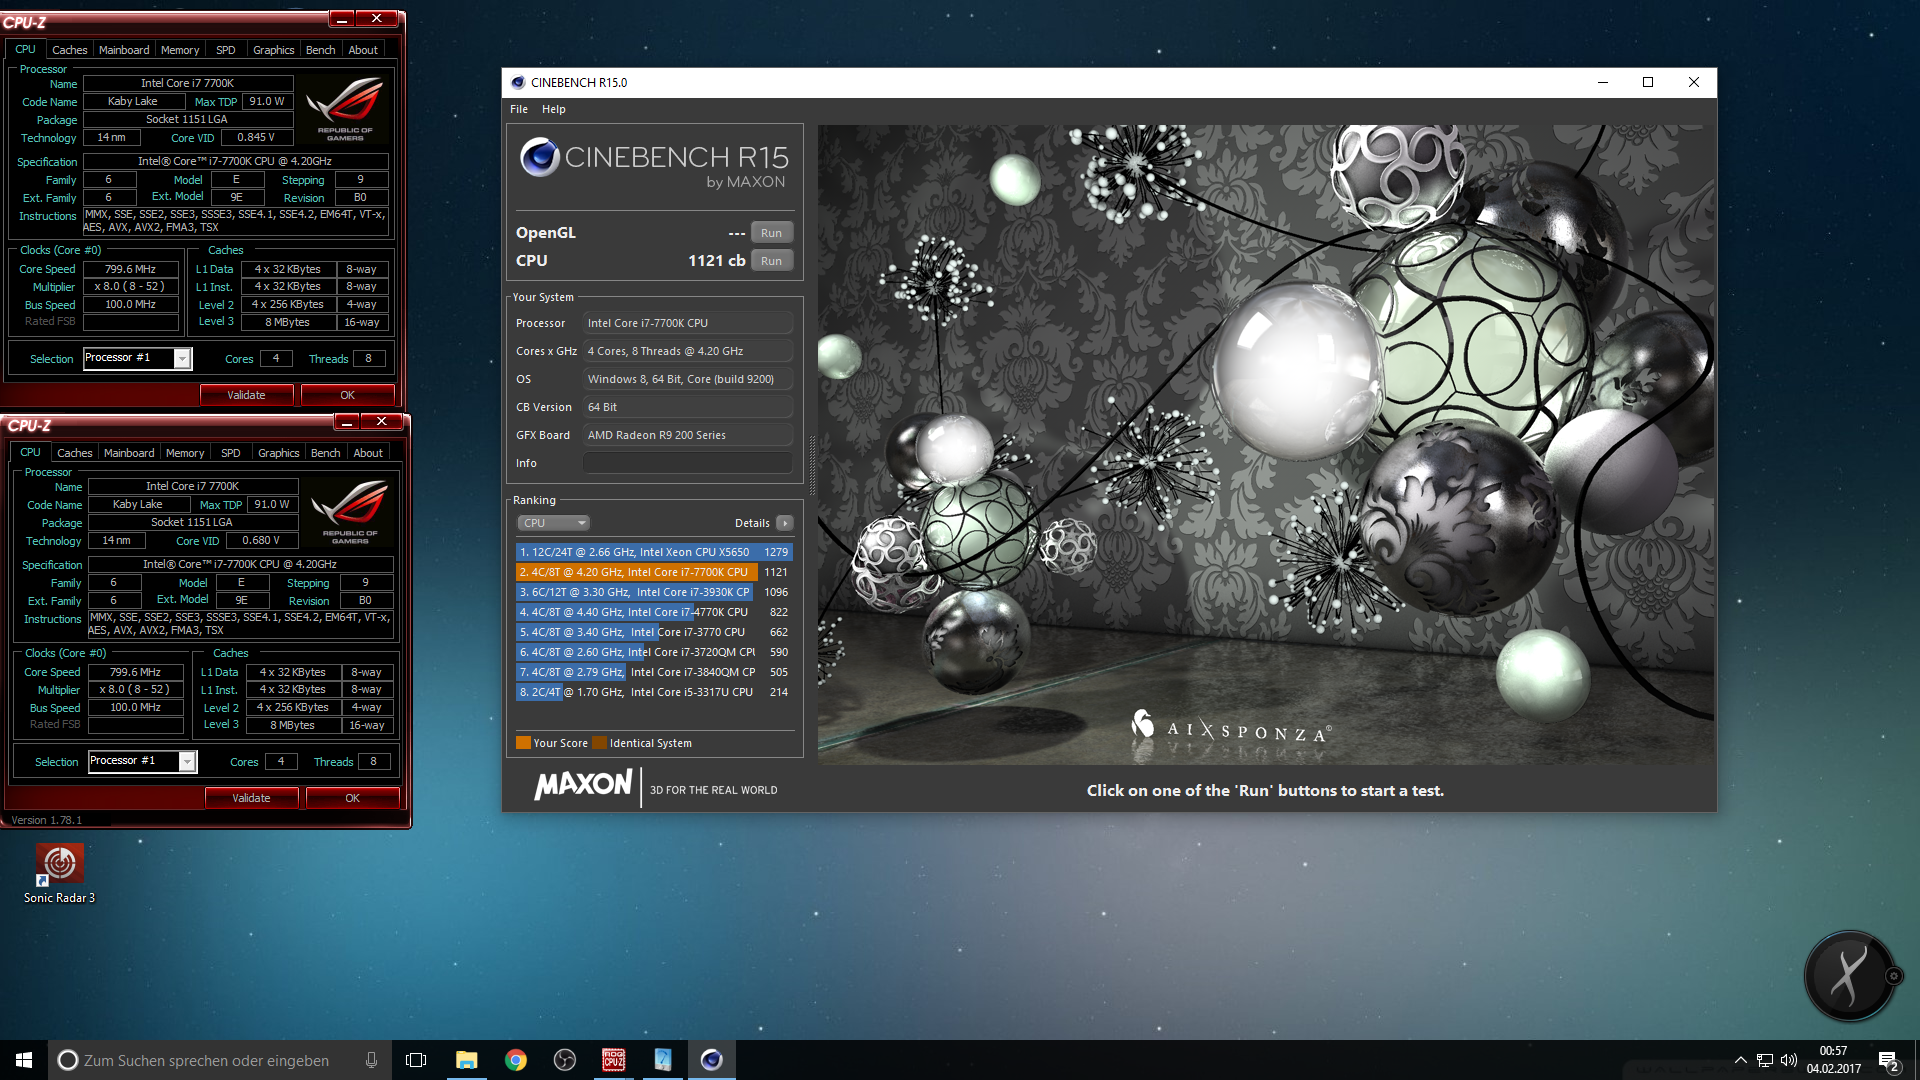Click the ROG logo in lower CPU-Z window

(350, 513)
